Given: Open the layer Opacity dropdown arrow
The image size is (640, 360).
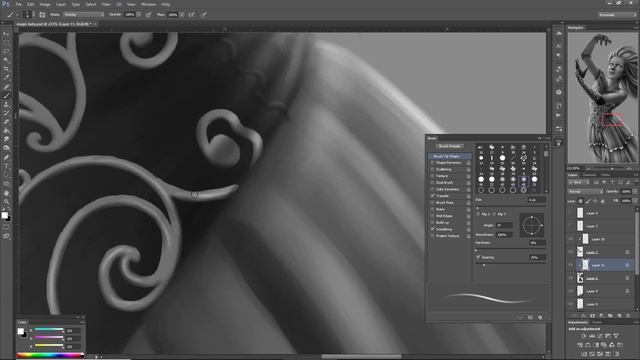Looking at the screenshot, I should click(635, 191).
